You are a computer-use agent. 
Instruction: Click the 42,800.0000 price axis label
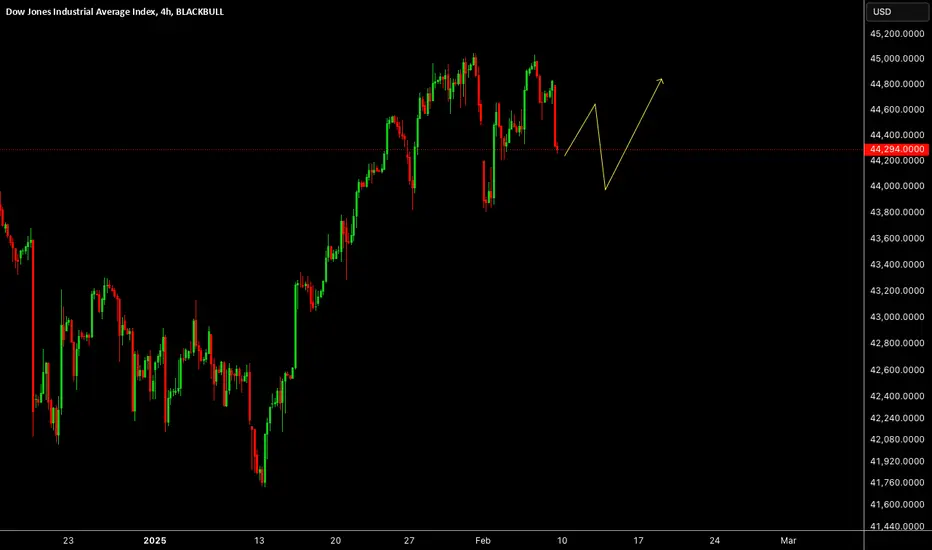point(897,343)
